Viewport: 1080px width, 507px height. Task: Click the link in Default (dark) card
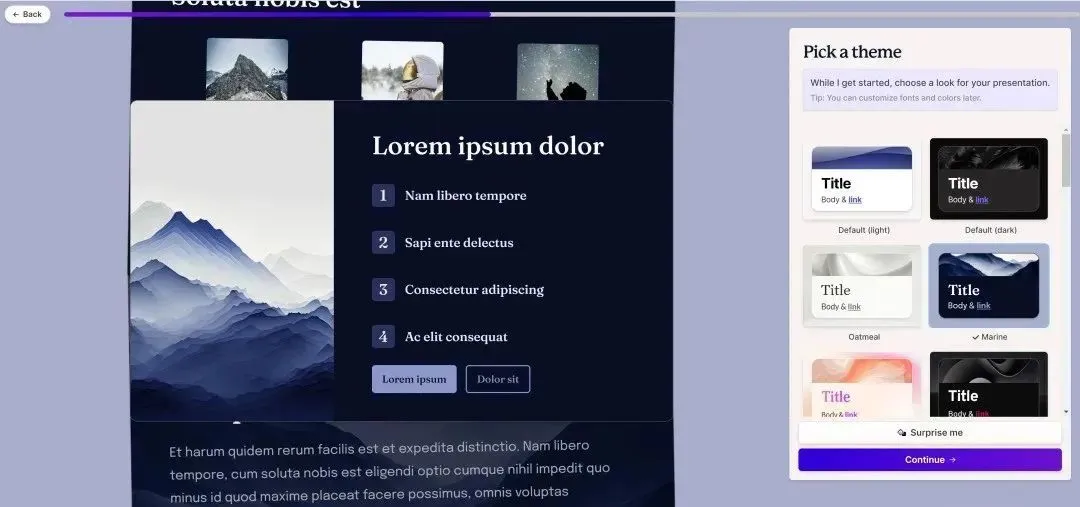point(982,200)
